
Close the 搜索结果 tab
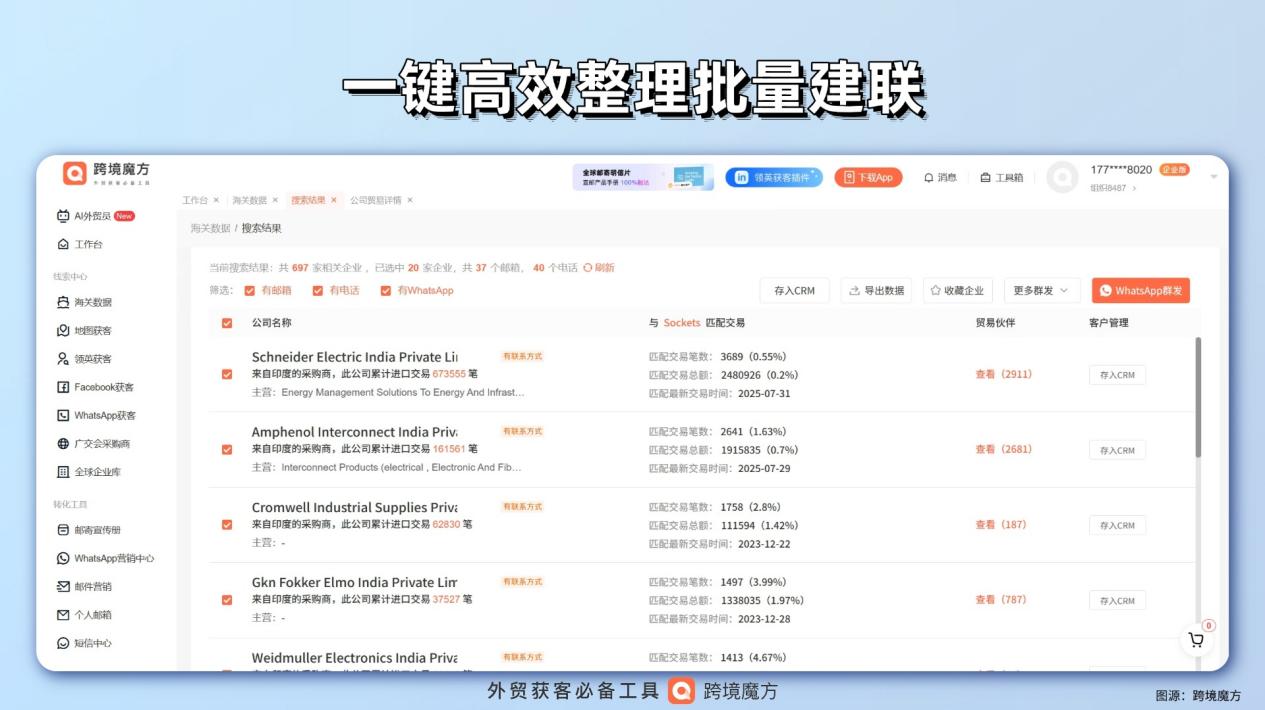[x=335, y=200]
